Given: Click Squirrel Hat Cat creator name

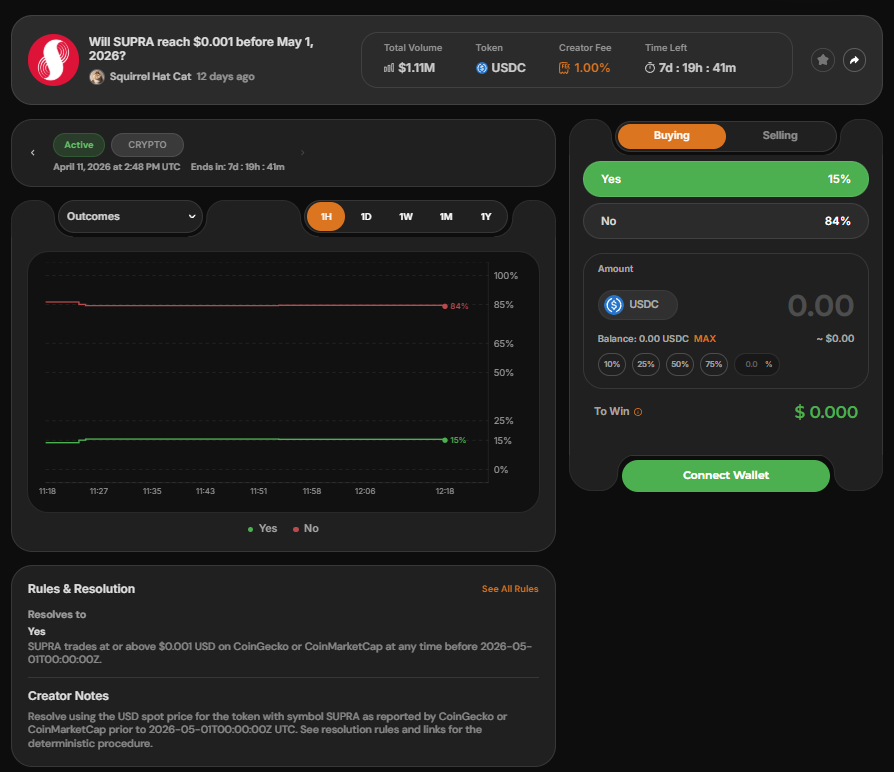Looking at the screenshot, I should (151, 76).
